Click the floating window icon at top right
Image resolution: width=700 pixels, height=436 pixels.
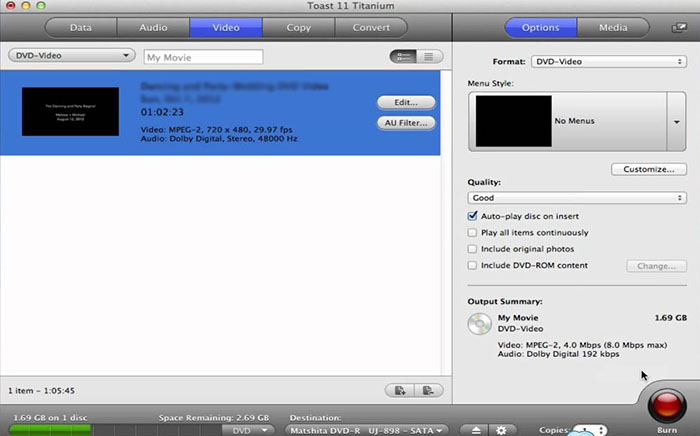(679, 28)
